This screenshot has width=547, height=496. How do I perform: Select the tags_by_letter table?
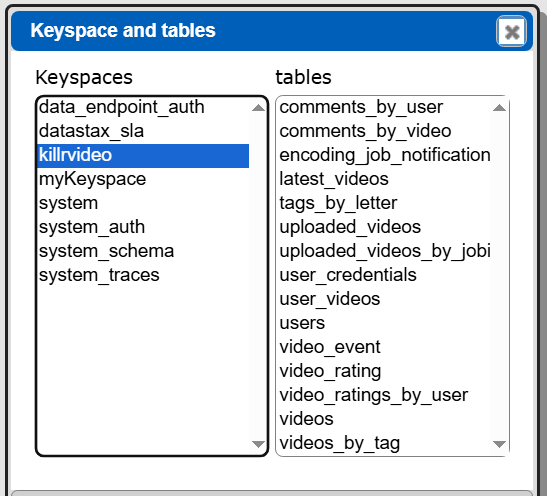pyautogui.click(x=384, y=203)
